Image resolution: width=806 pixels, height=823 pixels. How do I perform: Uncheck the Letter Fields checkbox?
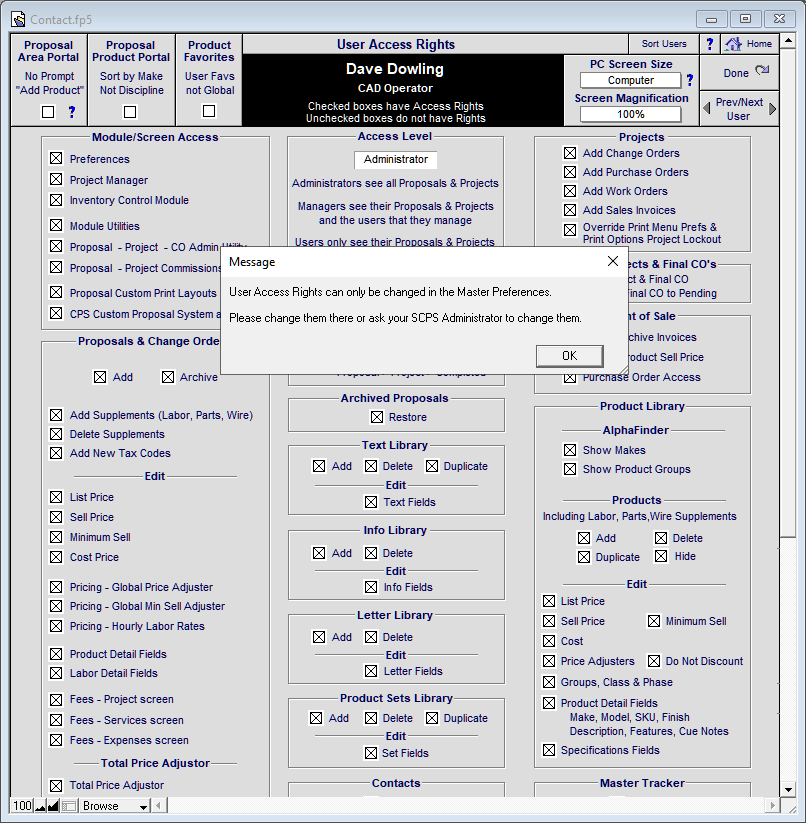[x=371, y=671]
